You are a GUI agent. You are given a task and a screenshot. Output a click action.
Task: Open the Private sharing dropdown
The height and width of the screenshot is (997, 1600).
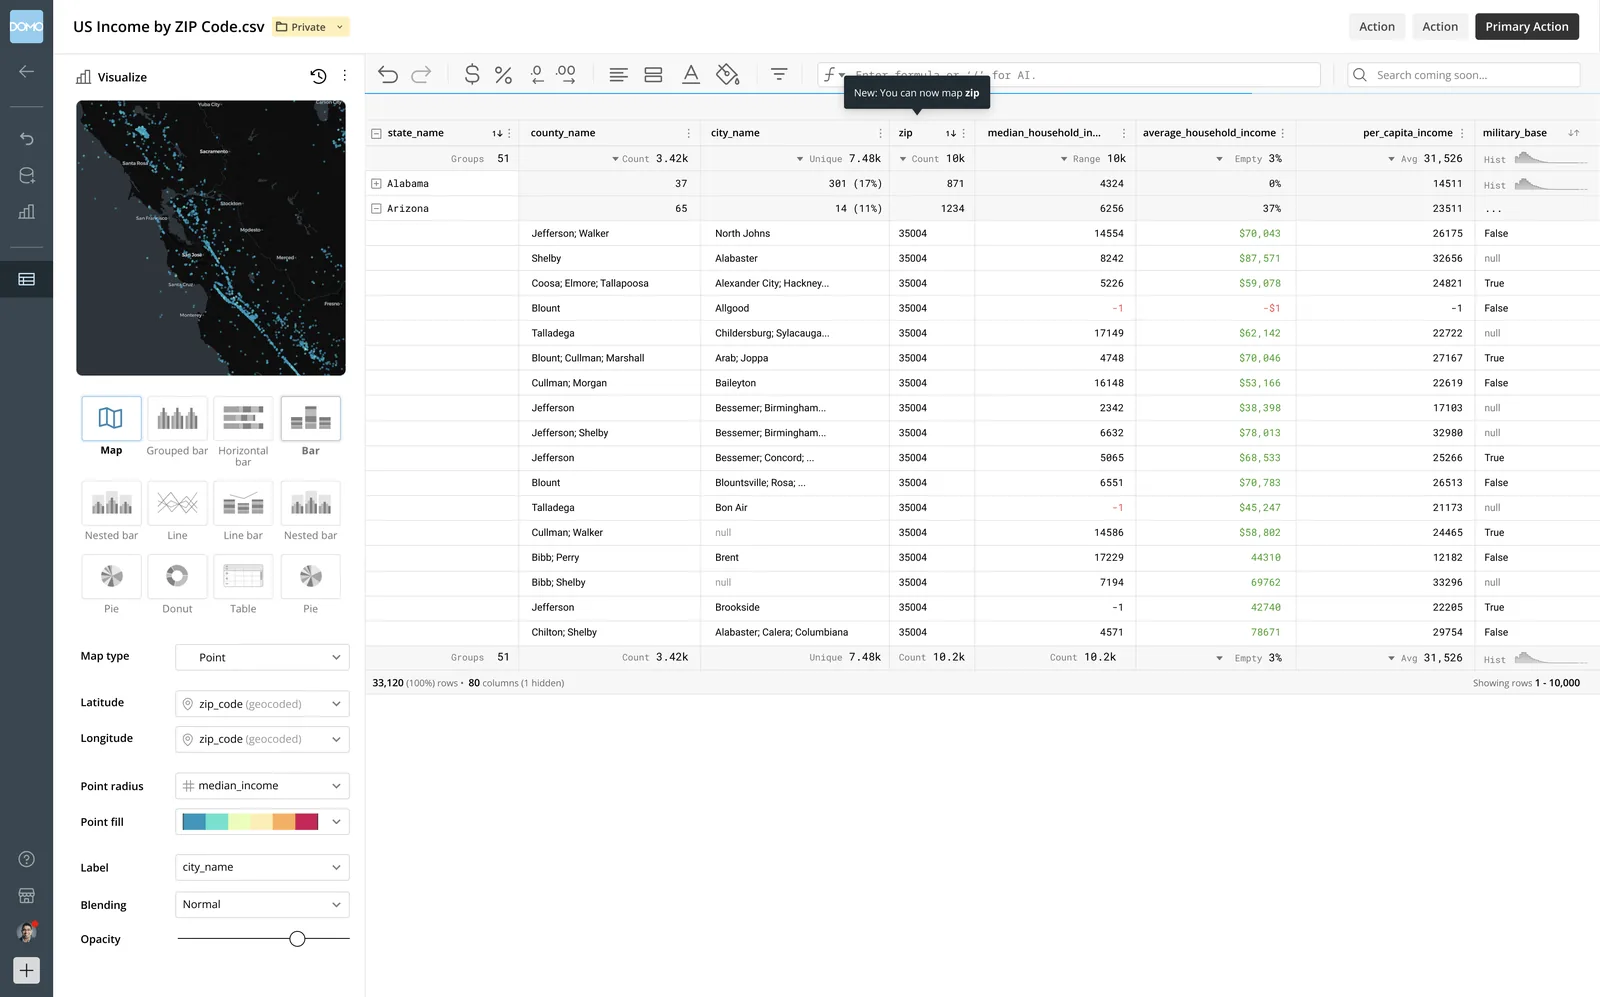pyautogui.click(x=311, y=27)
